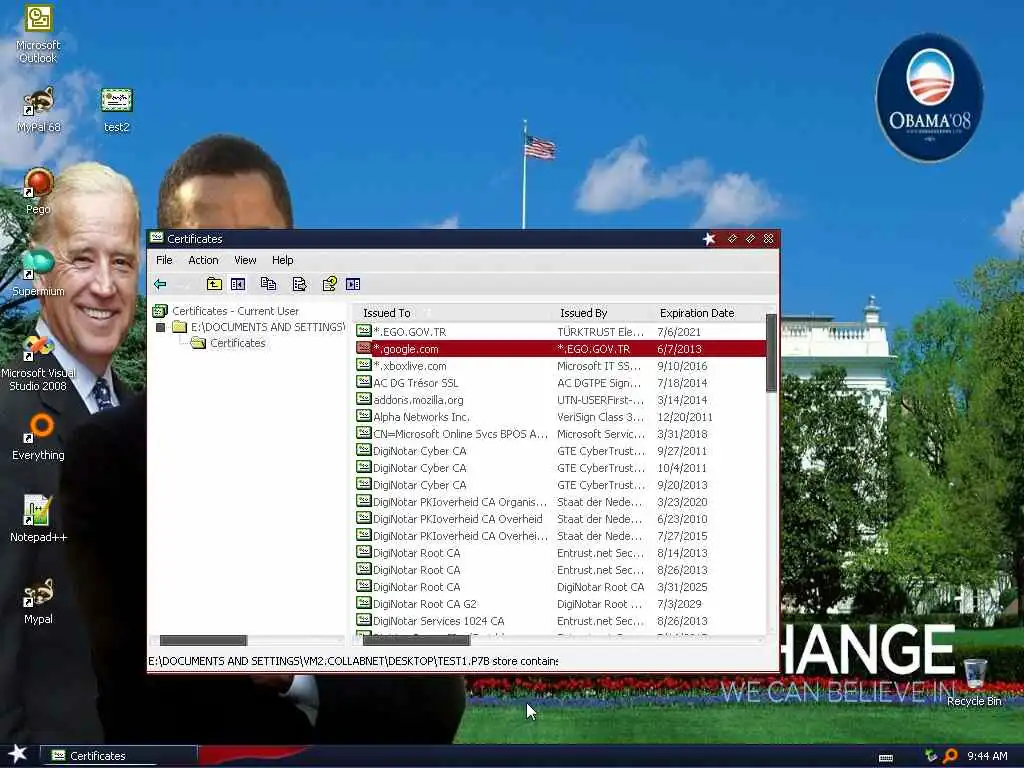
Task: Select DigiNotar Cyber CA expiring 10/4/2011
Action: [560, 468]
